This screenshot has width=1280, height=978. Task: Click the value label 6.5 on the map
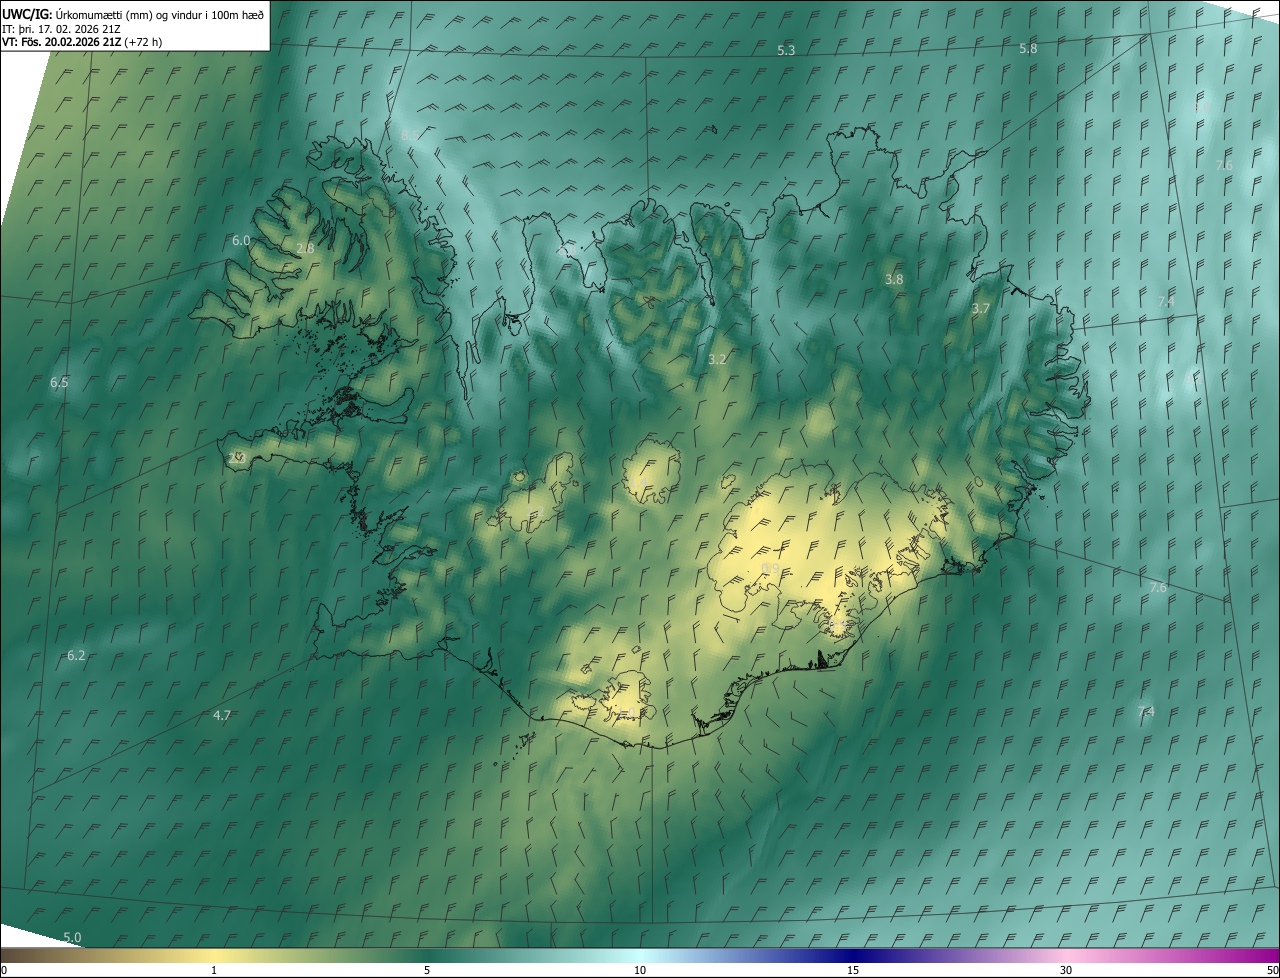pos(59,383)
